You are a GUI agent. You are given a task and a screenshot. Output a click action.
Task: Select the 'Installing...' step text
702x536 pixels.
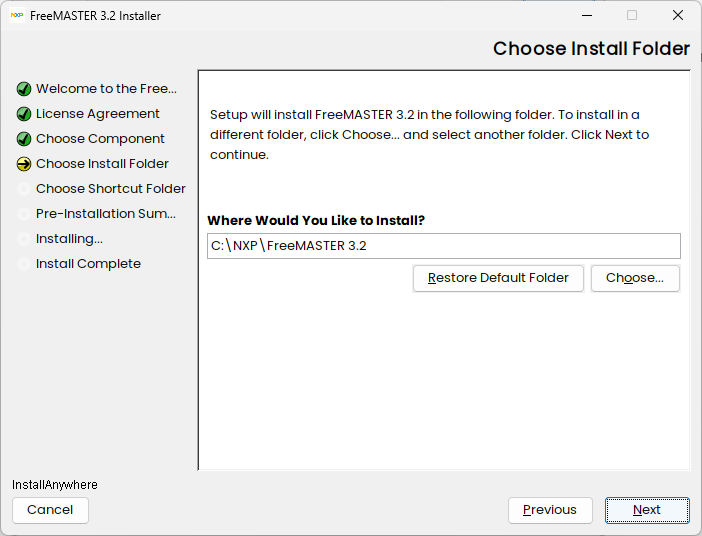[69, 239]
